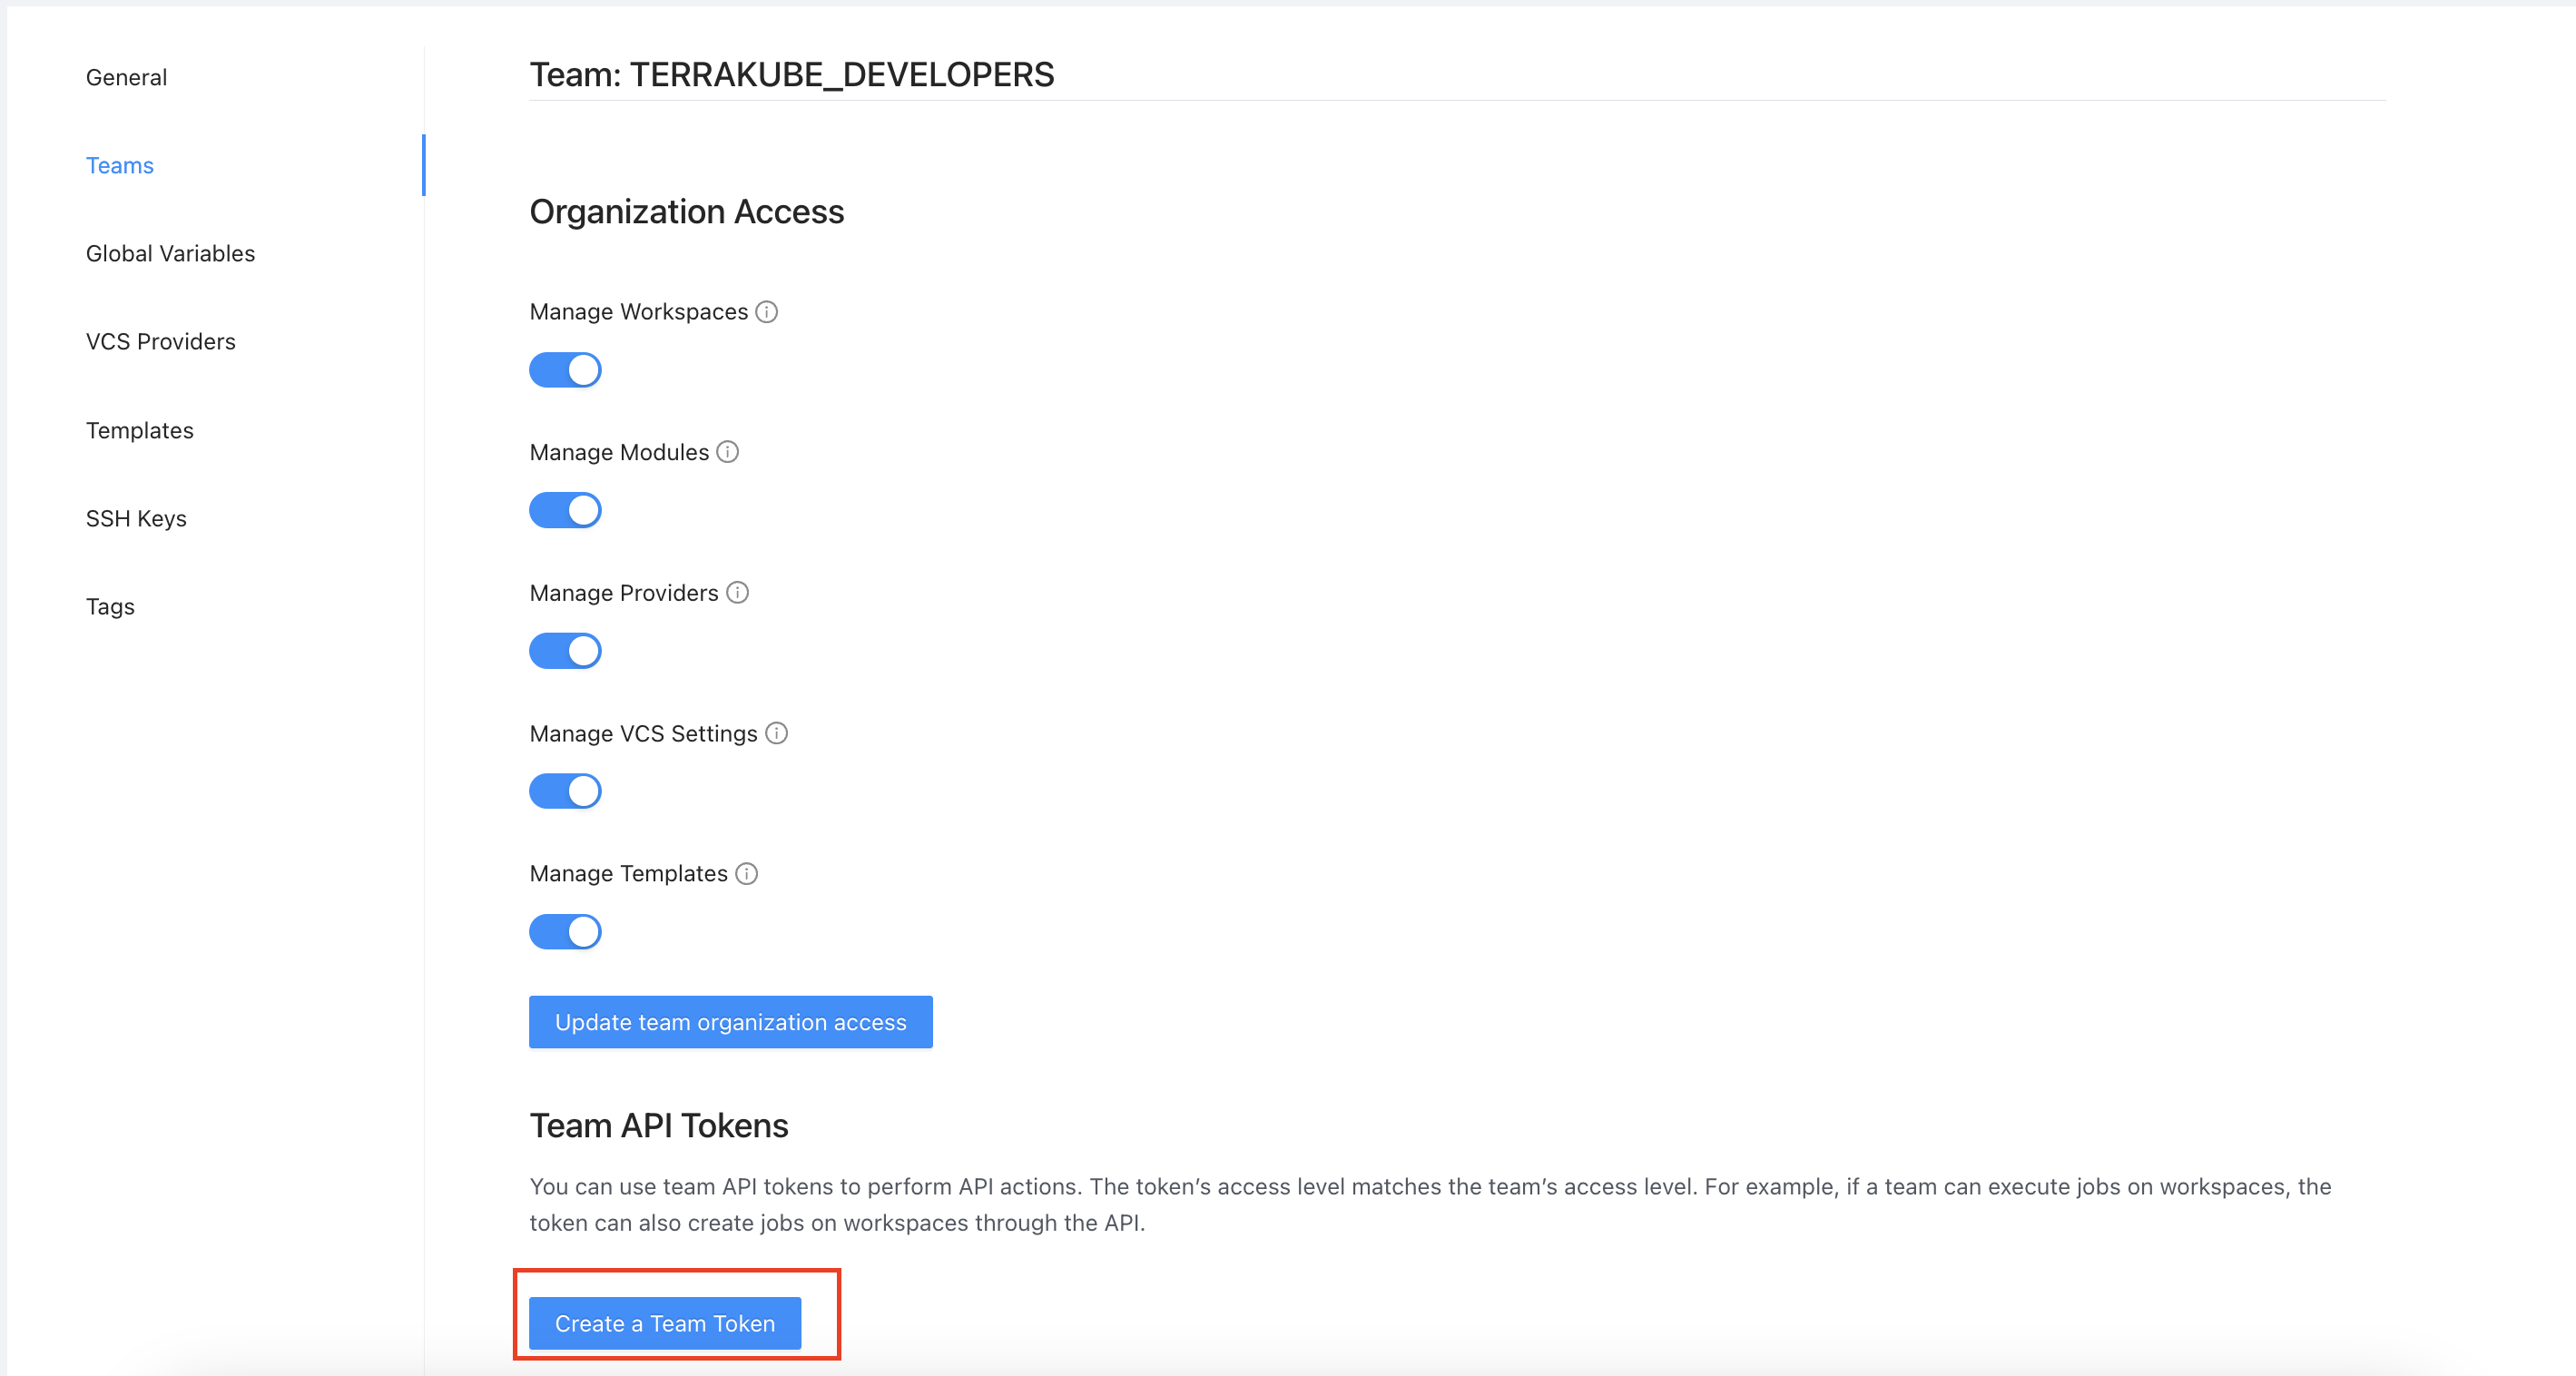Navigate to Templates sidebar item

pyautogui.click(x=140, y=430)
